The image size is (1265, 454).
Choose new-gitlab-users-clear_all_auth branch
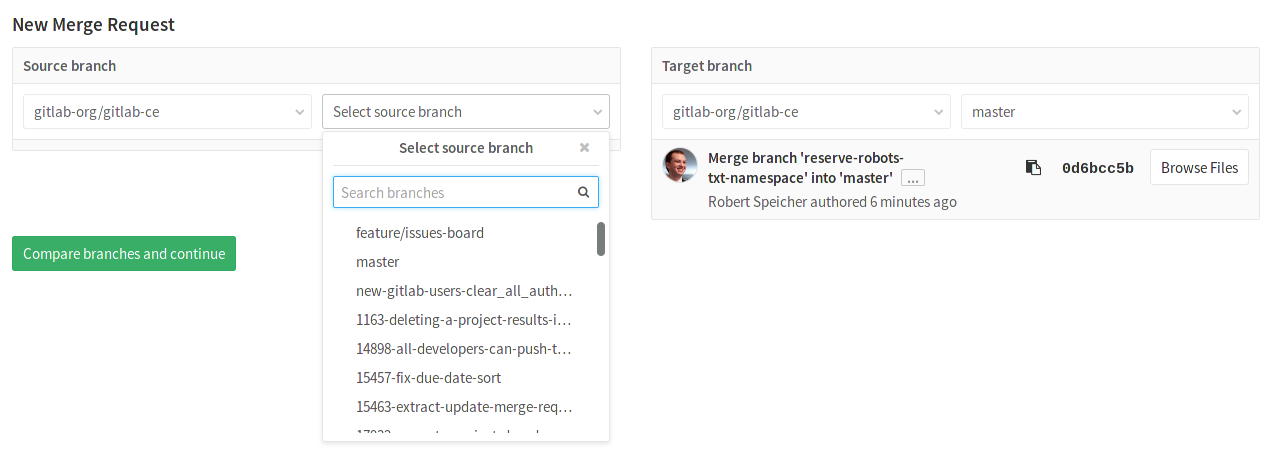point(464,291)
